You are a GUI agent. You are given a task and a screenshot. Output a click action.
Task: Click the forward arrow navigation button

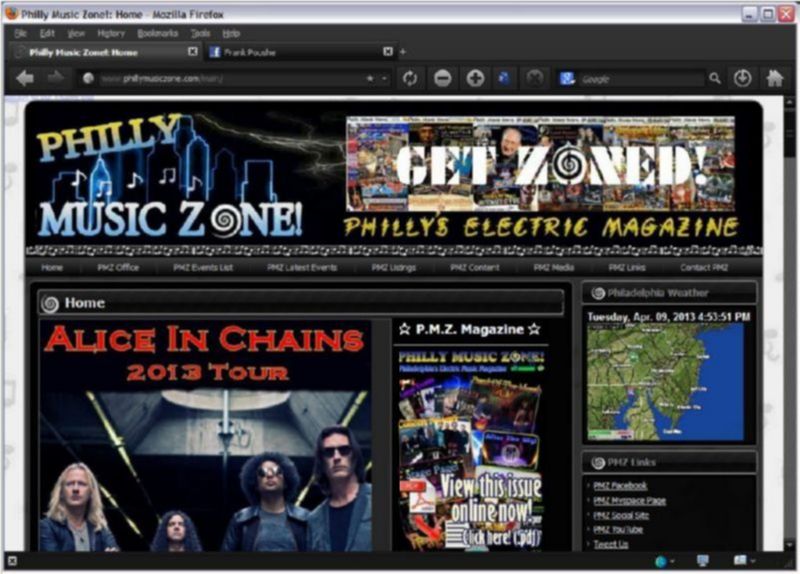[x=56, y=78]
